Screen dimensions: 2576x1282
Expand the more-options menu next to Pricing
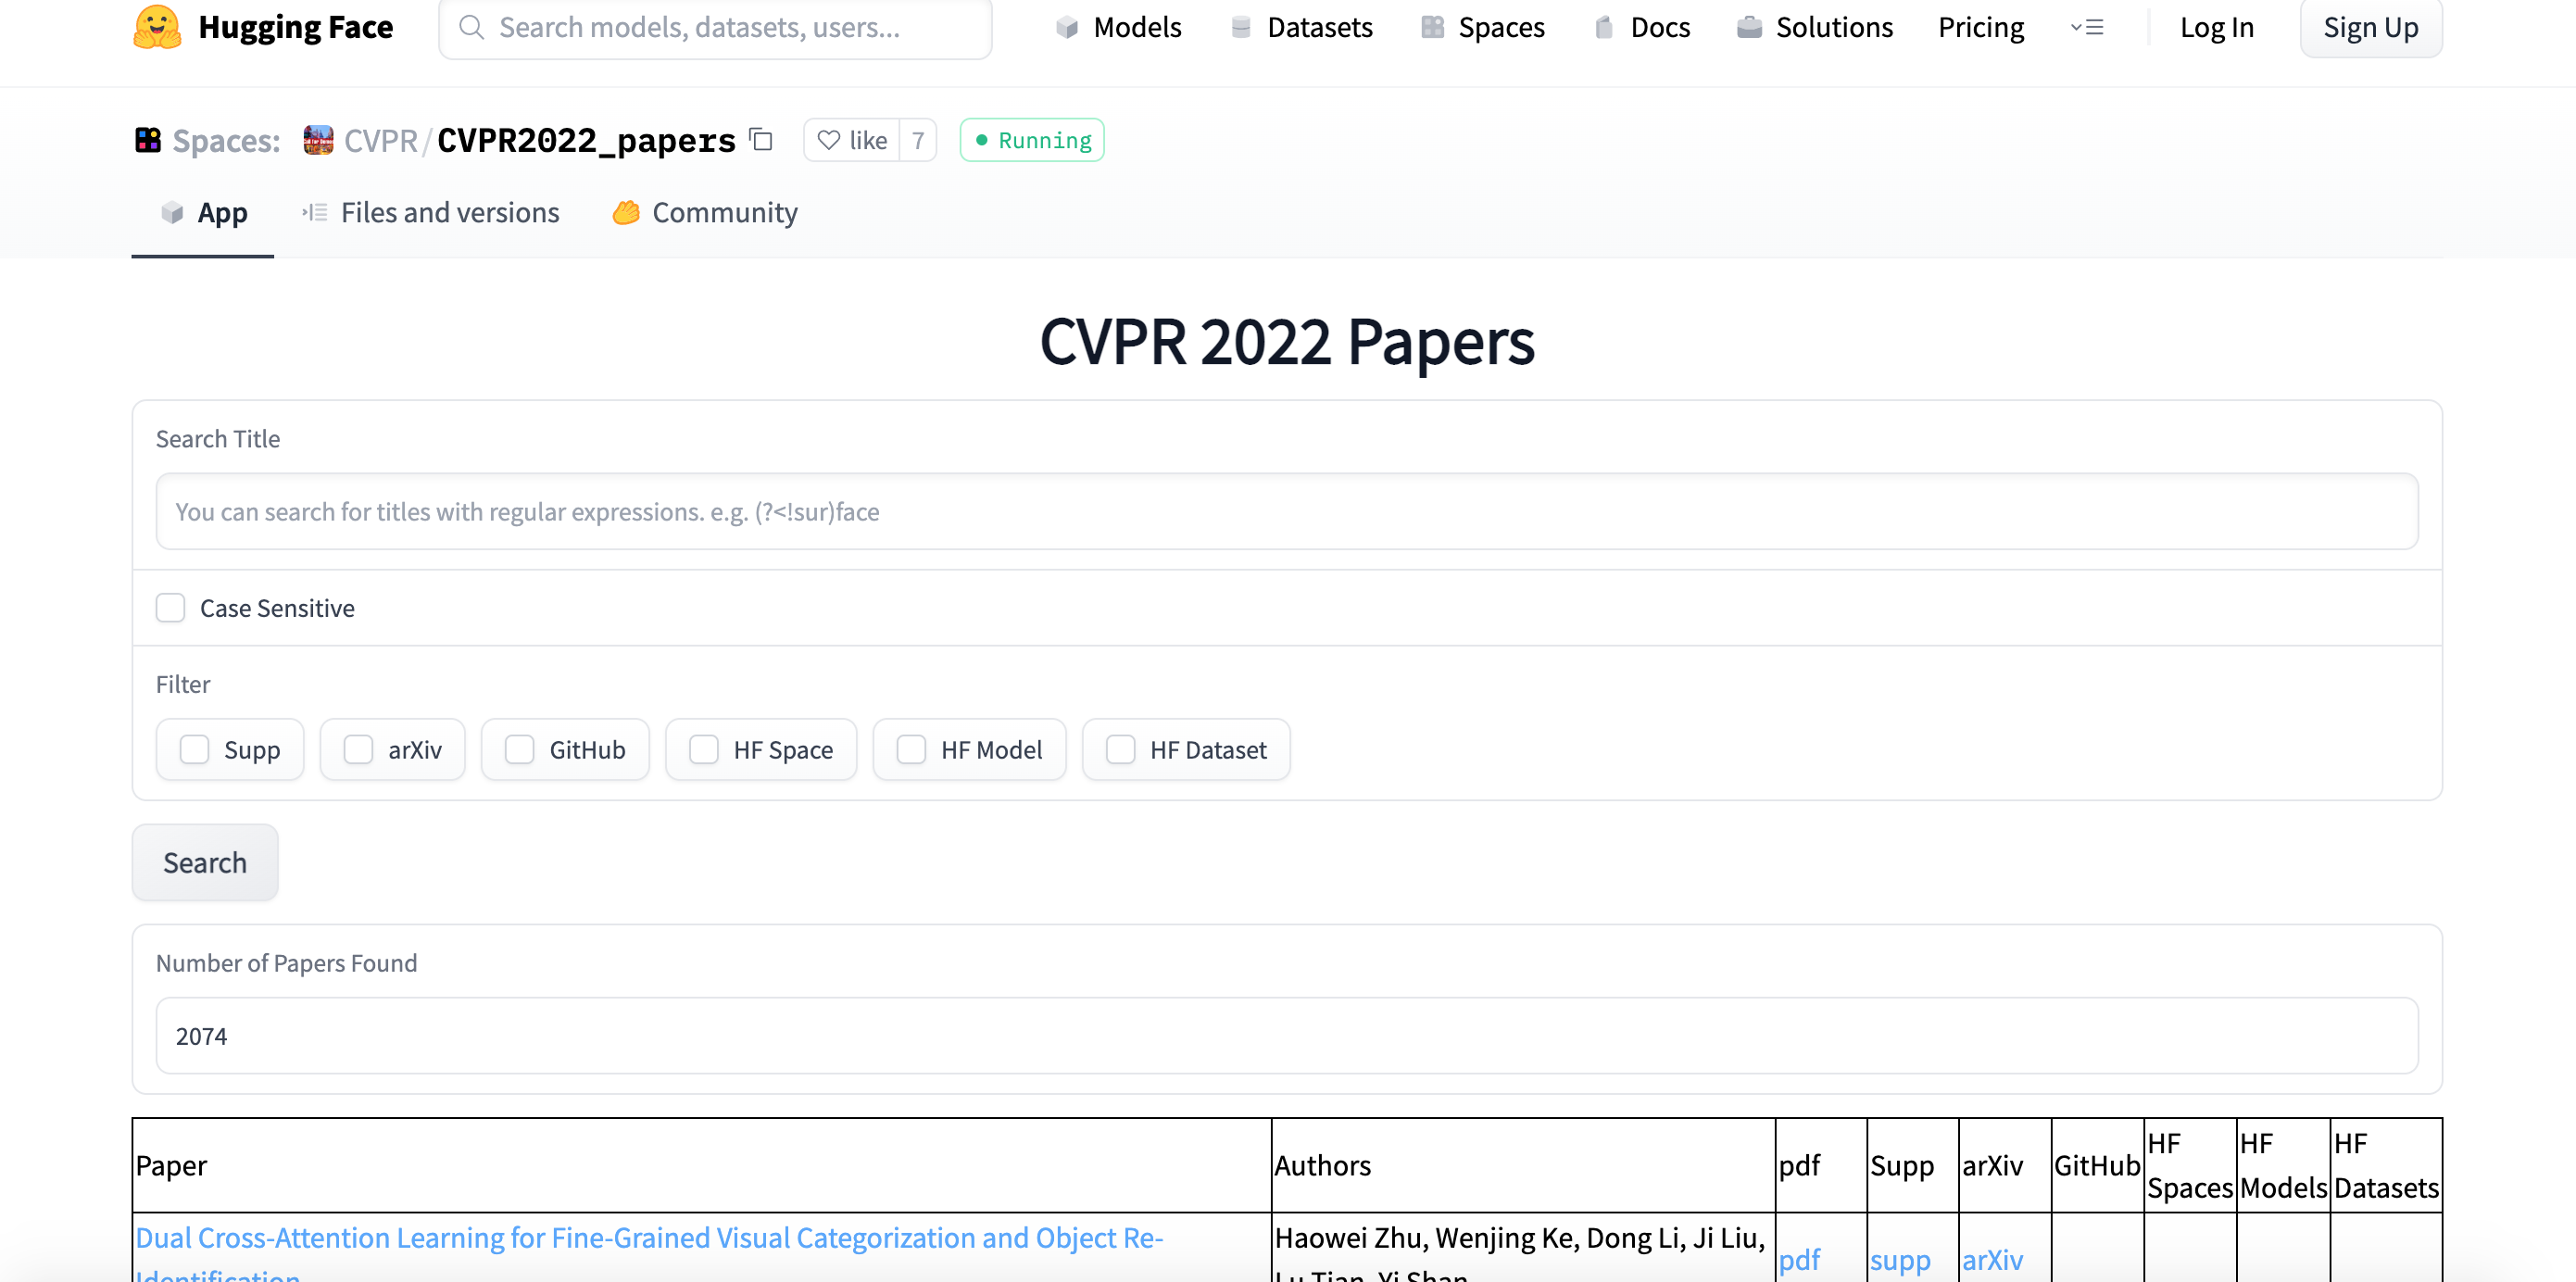[x=2087, y=27]
